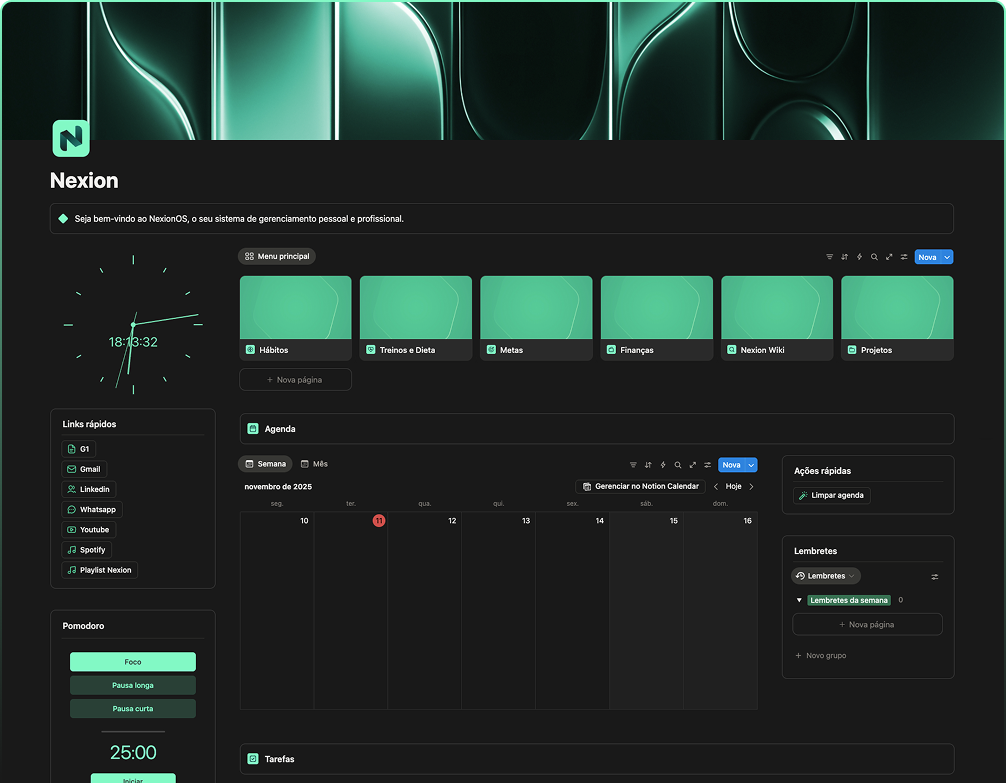Switch to the Mês calendar tab
1006x783 pixels.
pos(314,464)
